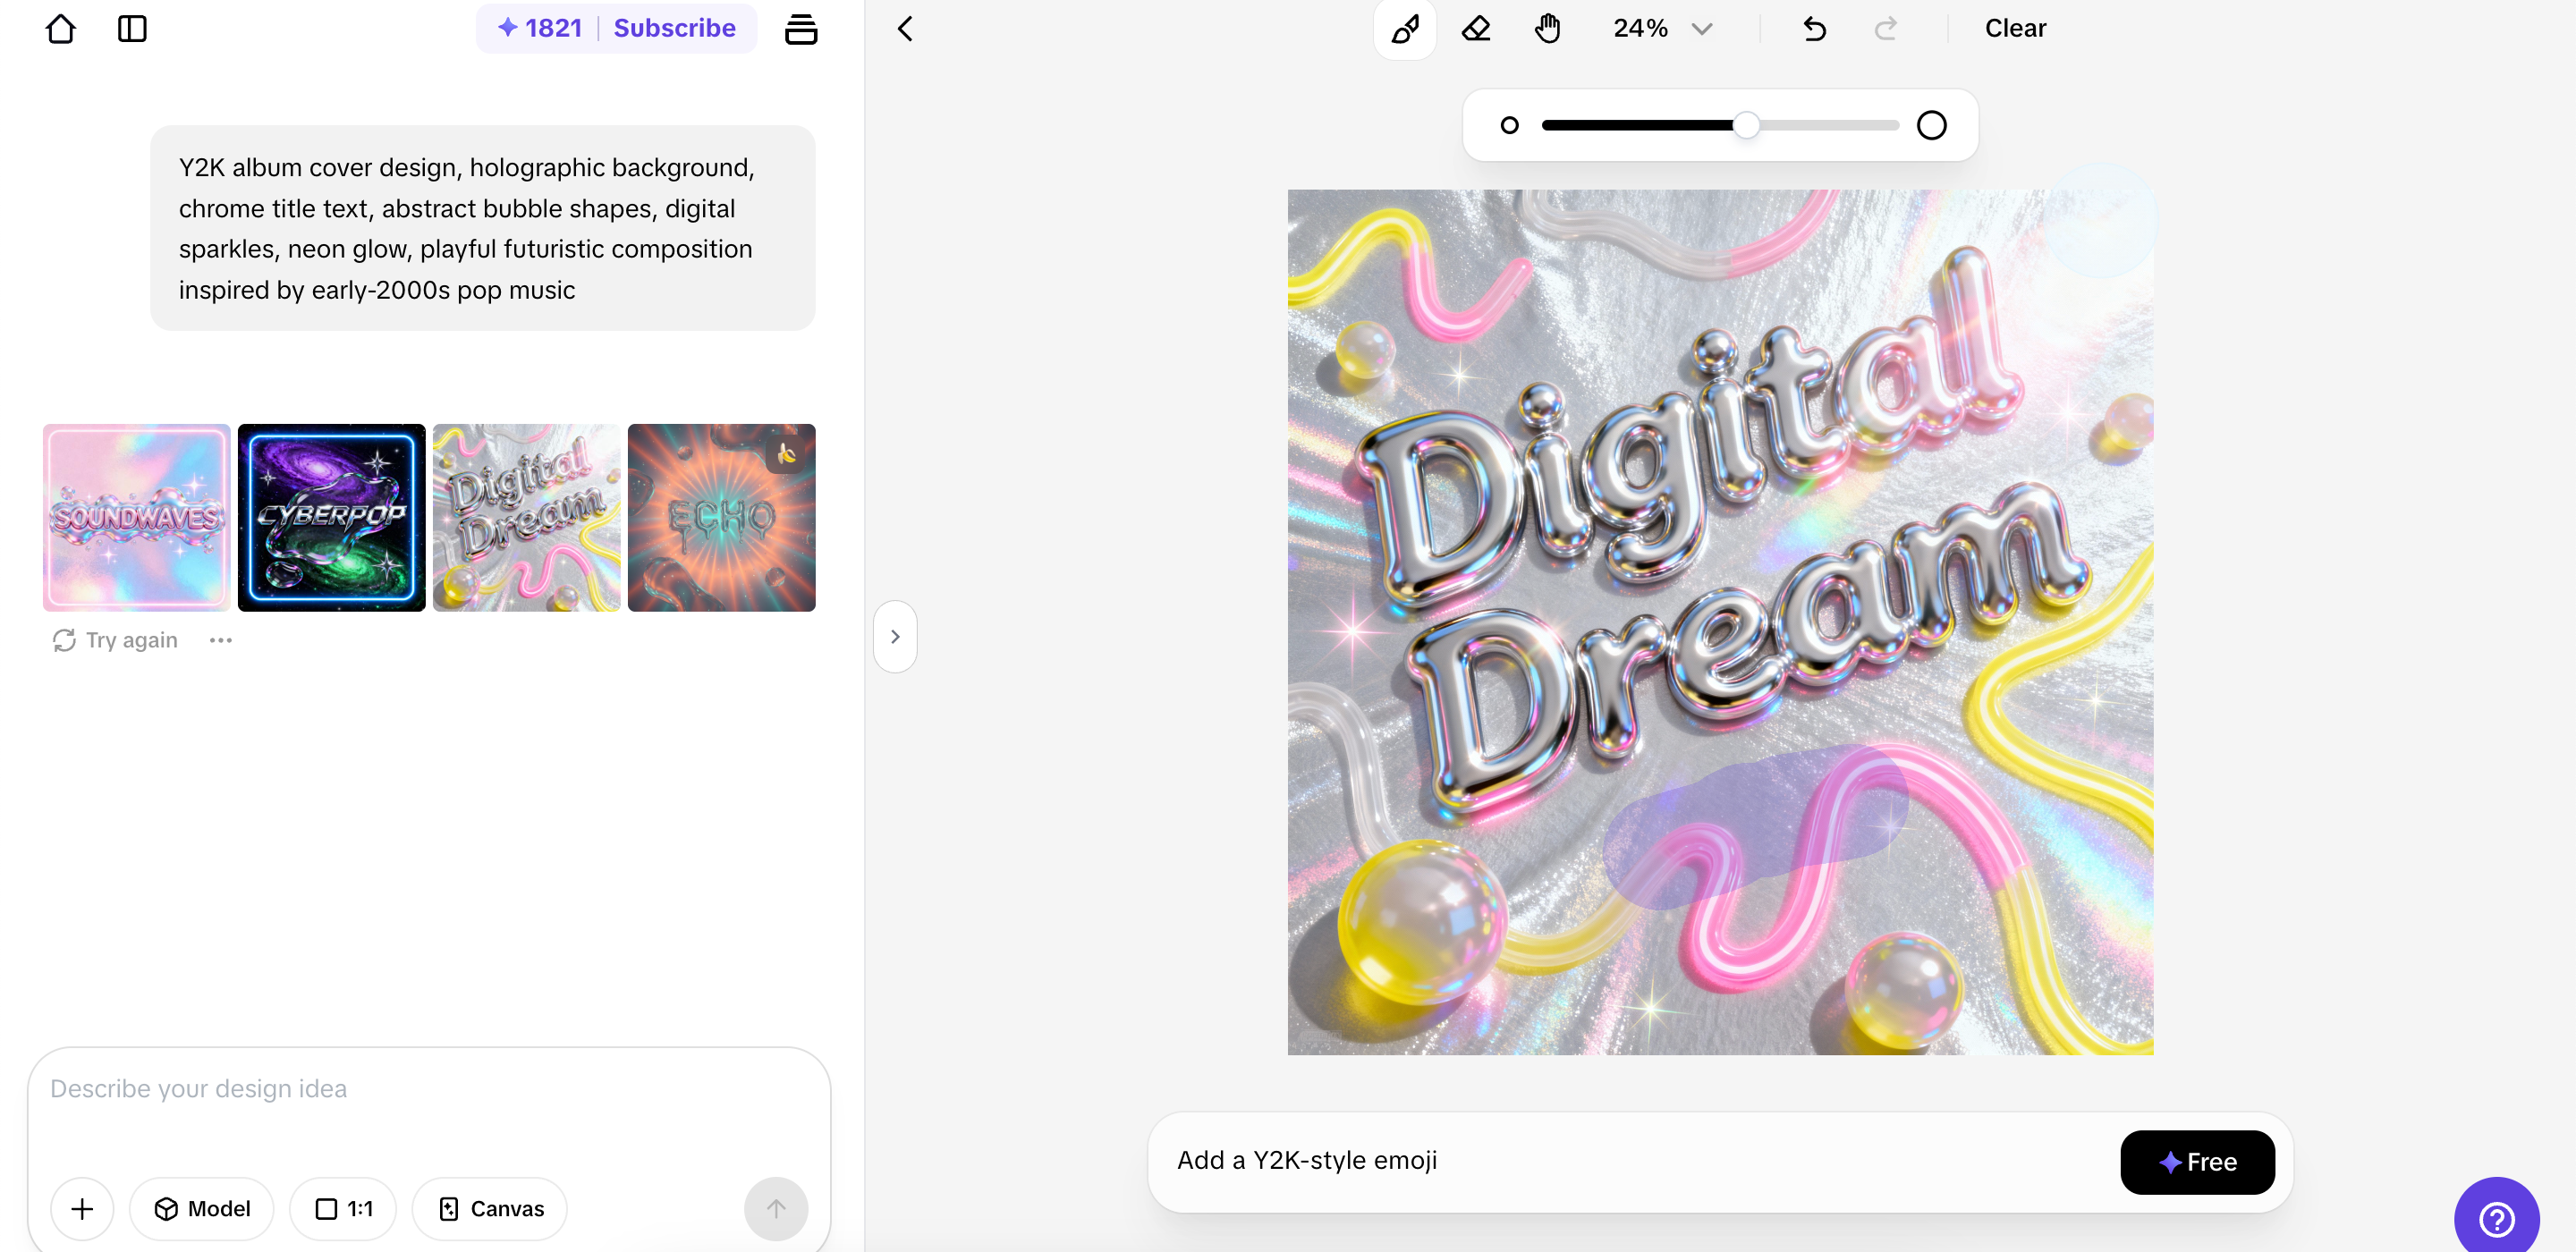The width and height of the screenshot is (2576, 1252).
Task: Toggle the Canvas mode button
Action: [490, 1208]
